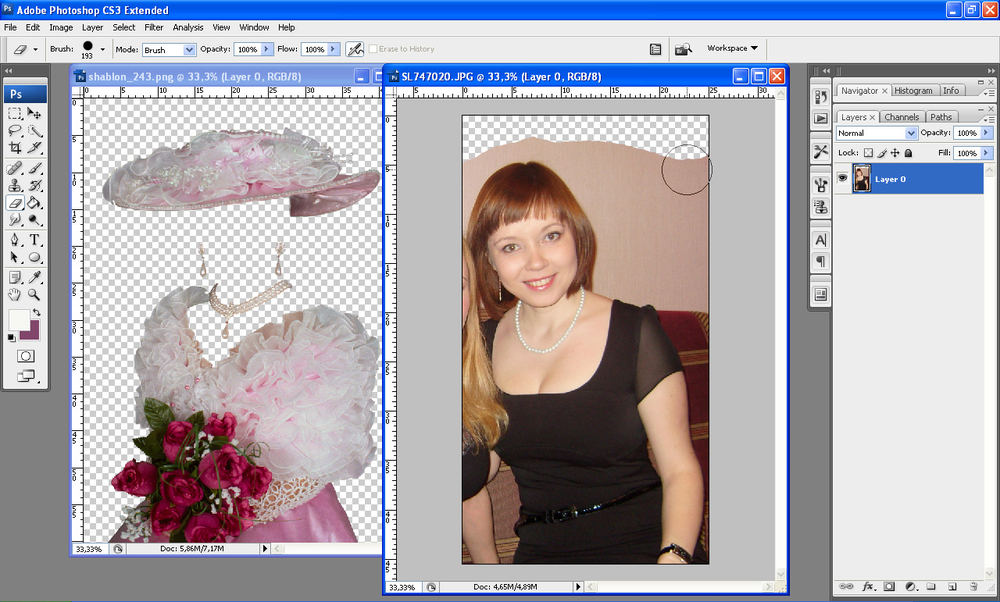
Task: Select the Clone Stamp tool
Action: click(15, 185)
